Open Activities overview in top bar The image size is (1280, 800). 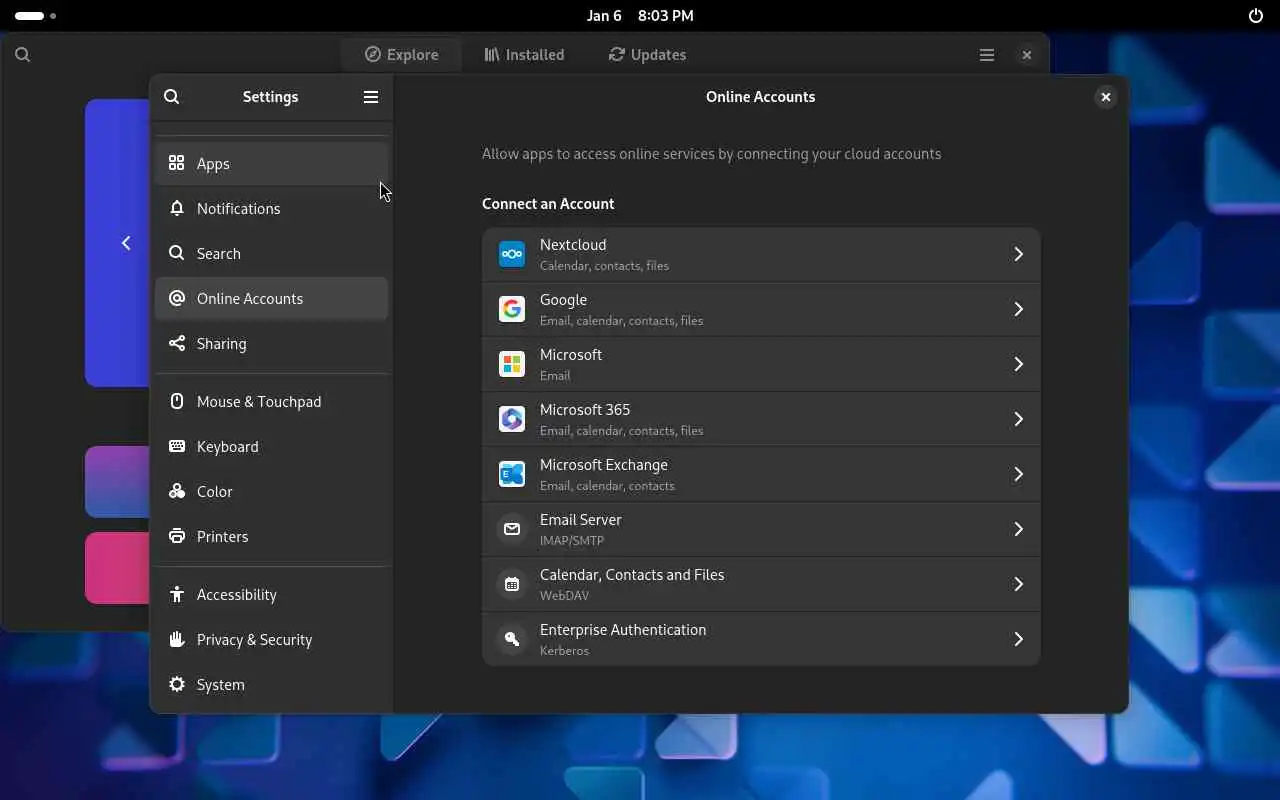coord(35,16)
